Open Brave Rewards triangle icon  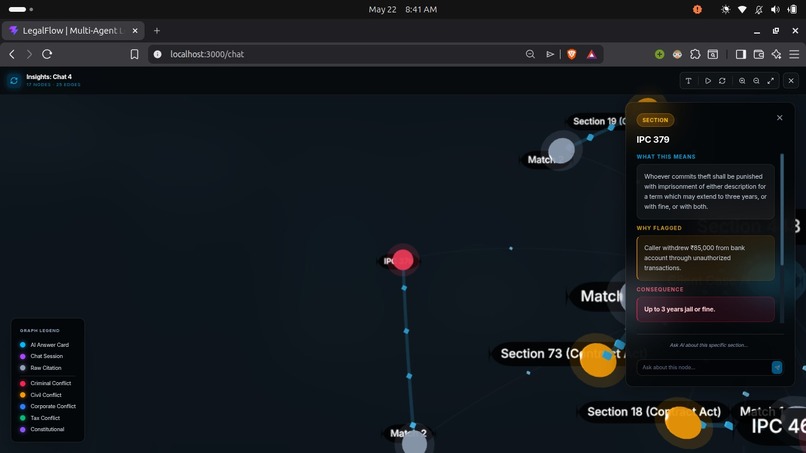tap(592, 54)
